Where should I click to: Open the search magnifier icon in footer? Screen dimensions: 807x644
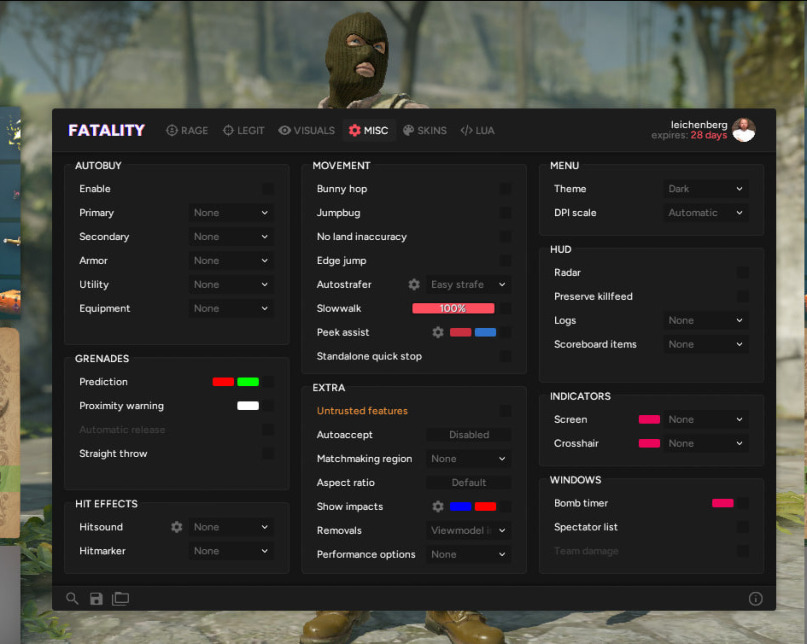(72, 599)
